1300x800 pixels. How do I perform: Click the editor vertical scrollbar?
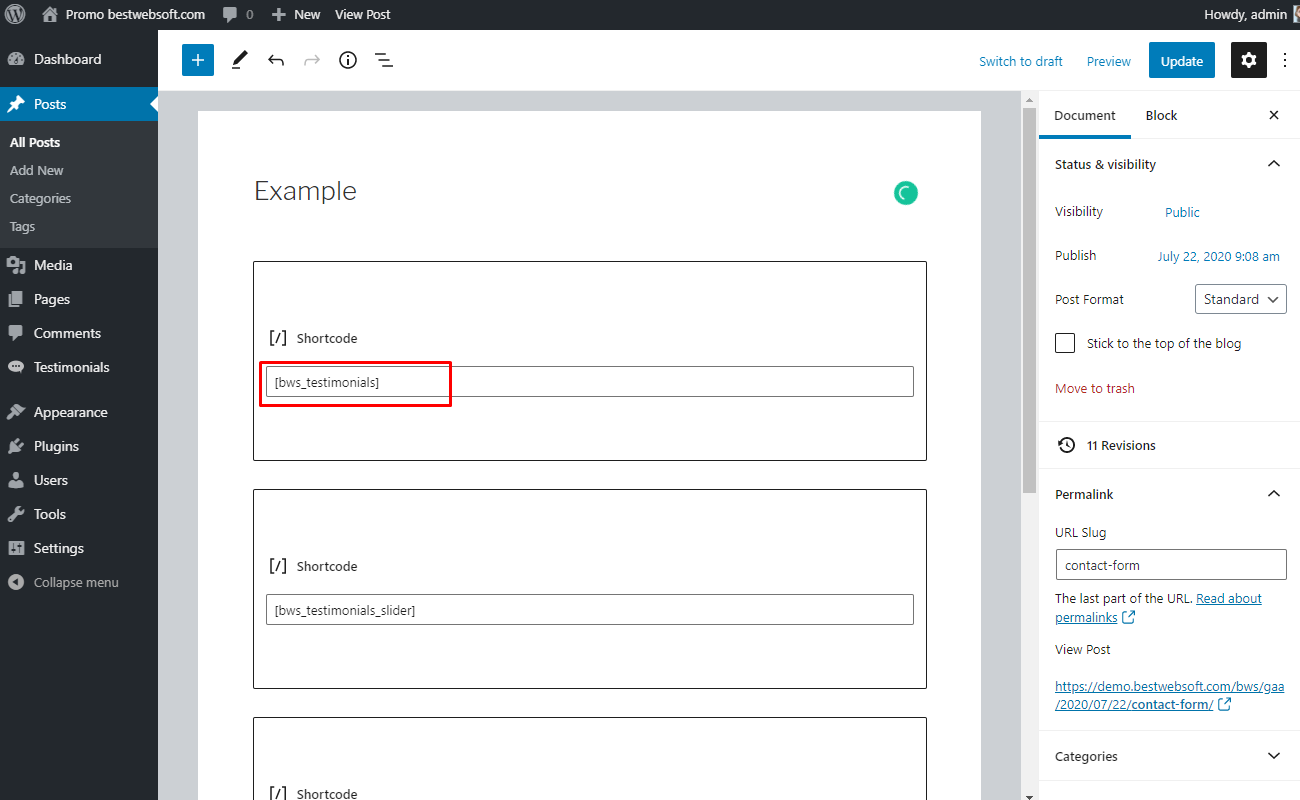1029,300
